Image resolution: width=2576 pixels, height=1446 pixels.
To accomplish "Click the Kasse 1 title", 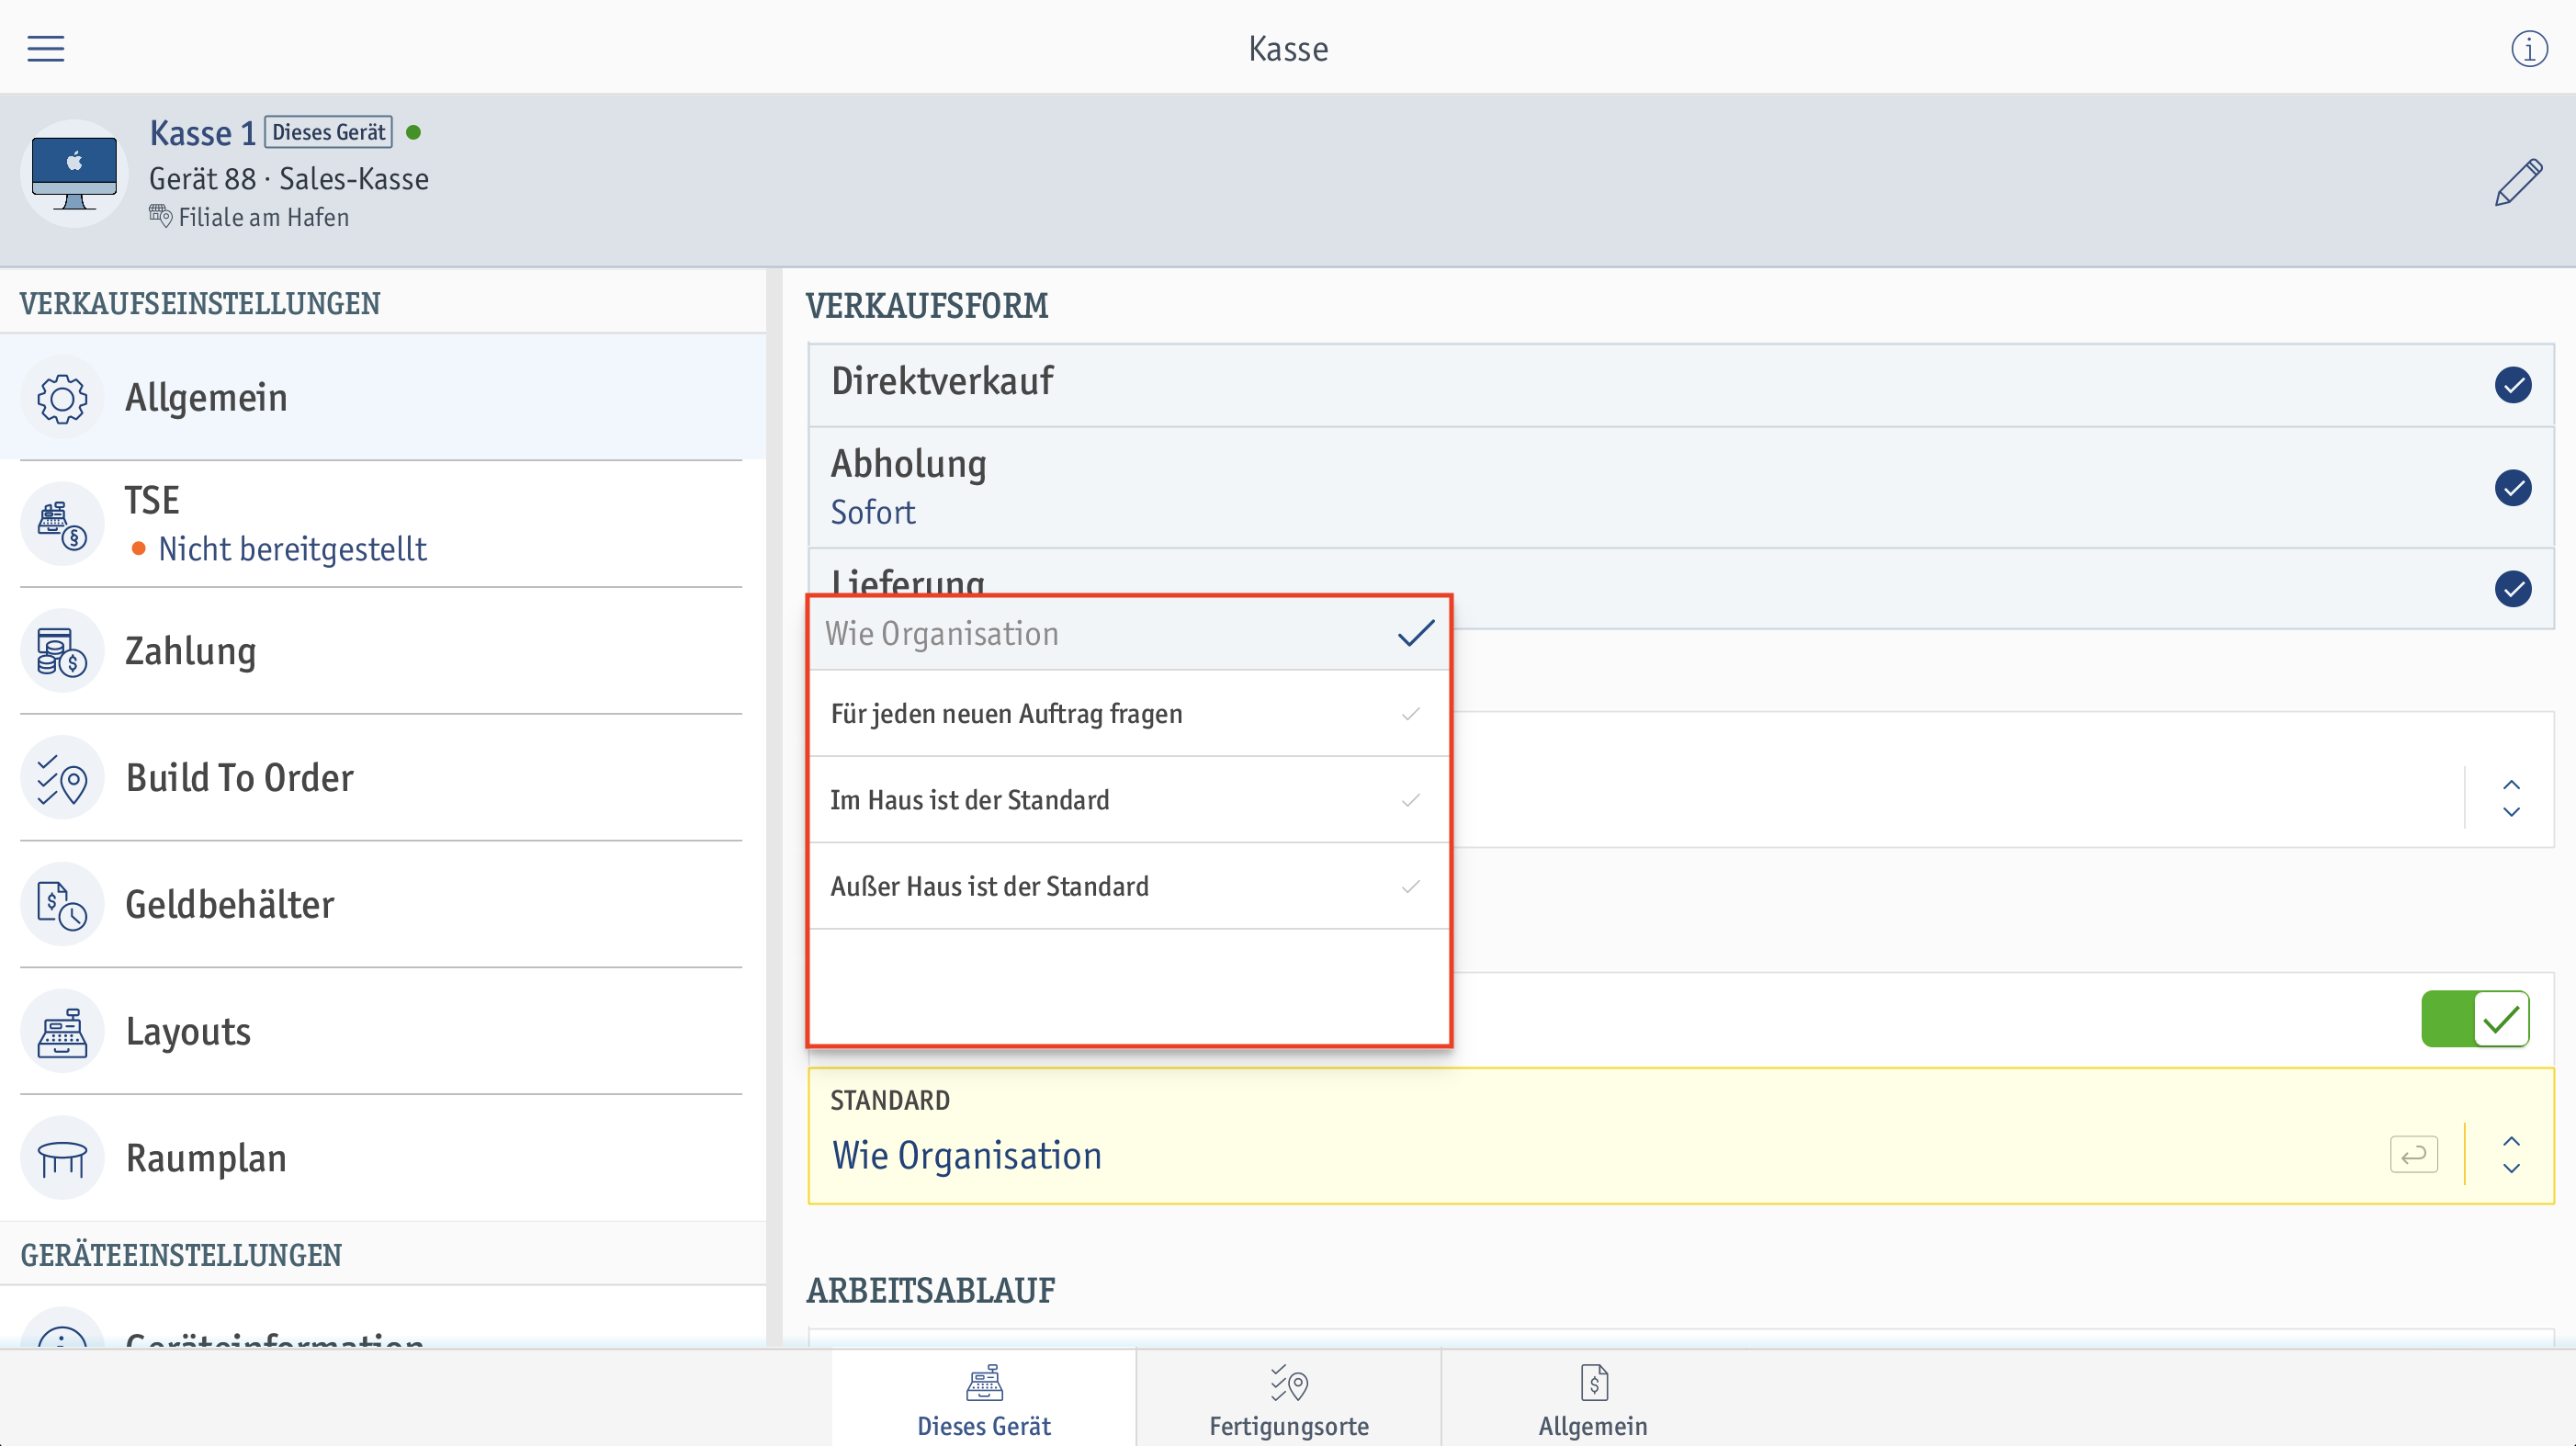I will click(x=202, y=133).
